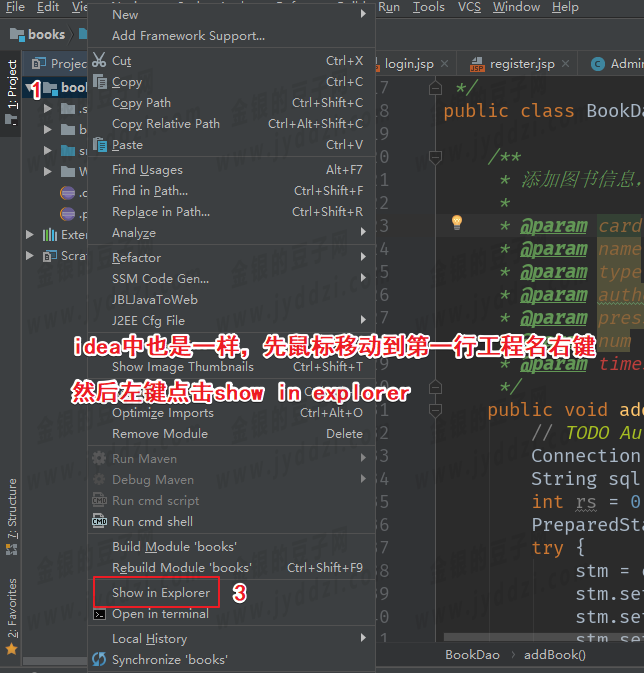The width and height of the screenshot is (644, 673).
Task: Click the Debug Maven gear icon
Action: pos(99,479)
